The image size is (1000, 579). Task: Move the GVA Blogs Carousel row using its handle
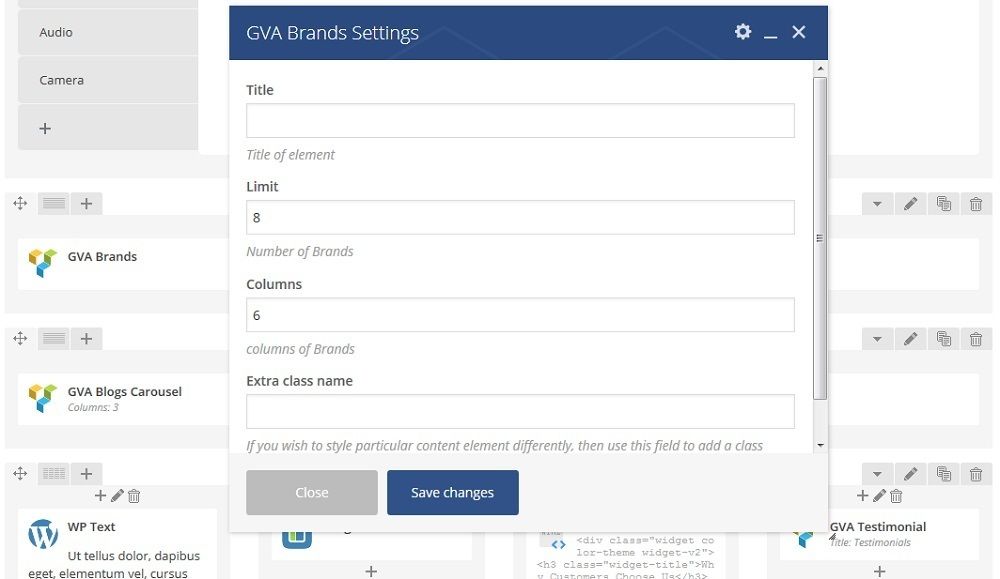coord(20,339)
